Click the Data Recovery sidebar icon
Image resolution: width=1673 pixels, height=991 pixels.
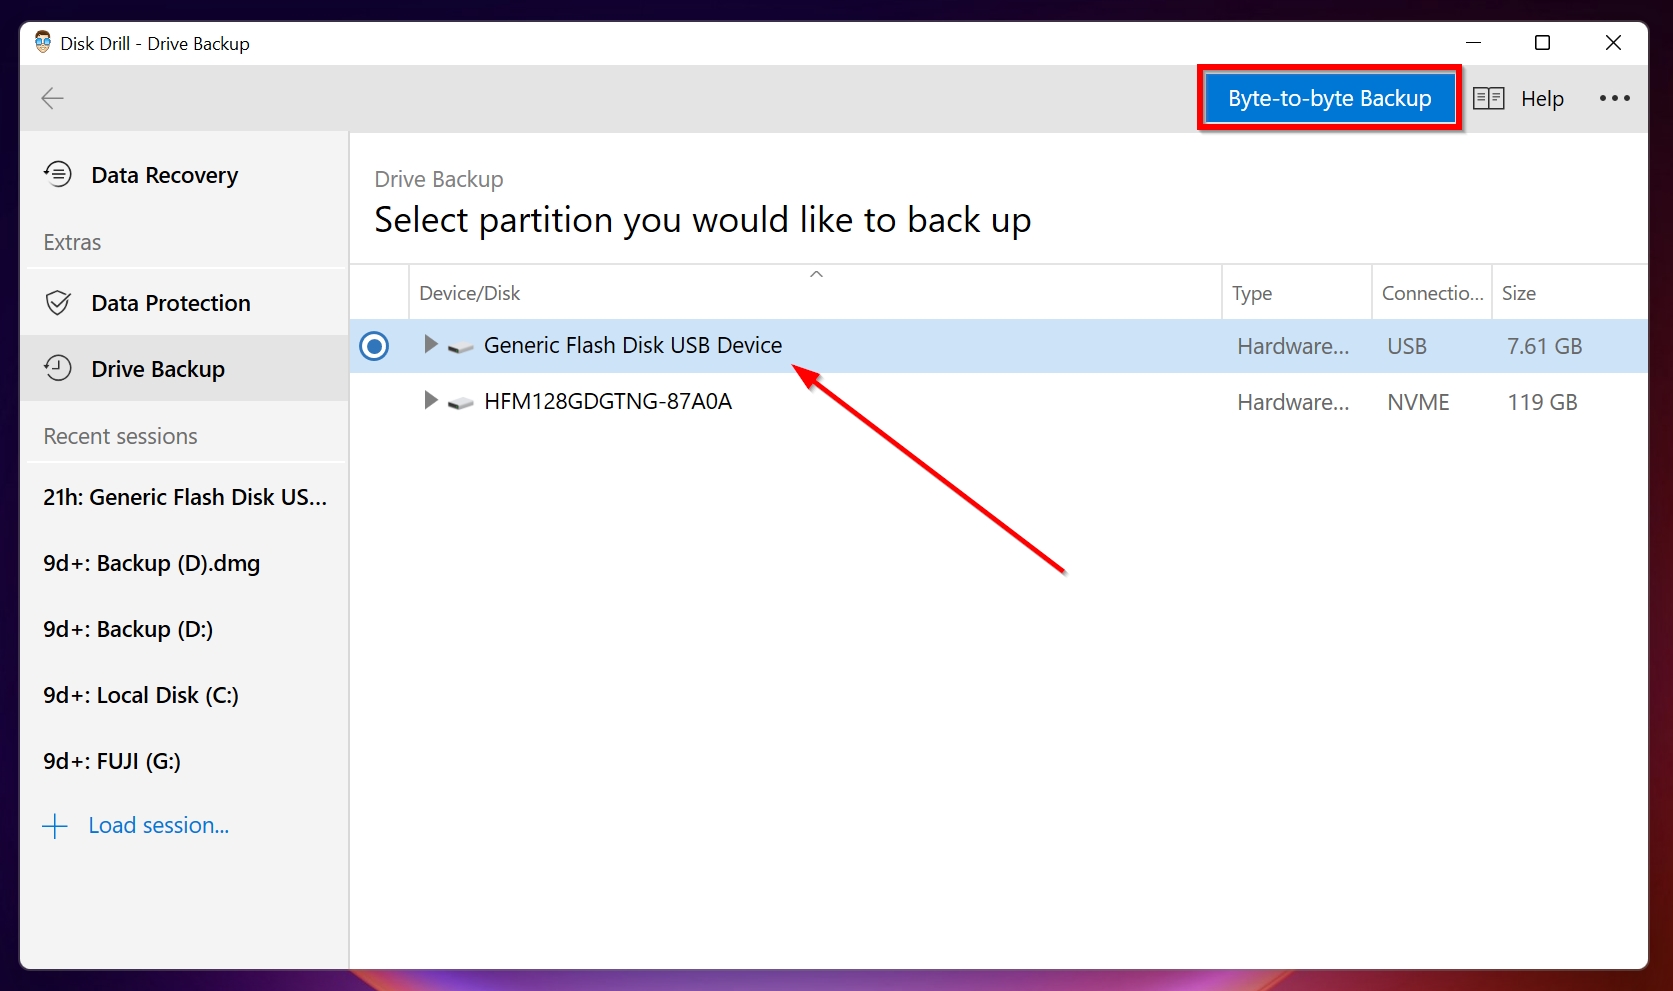tap(58, 174)
